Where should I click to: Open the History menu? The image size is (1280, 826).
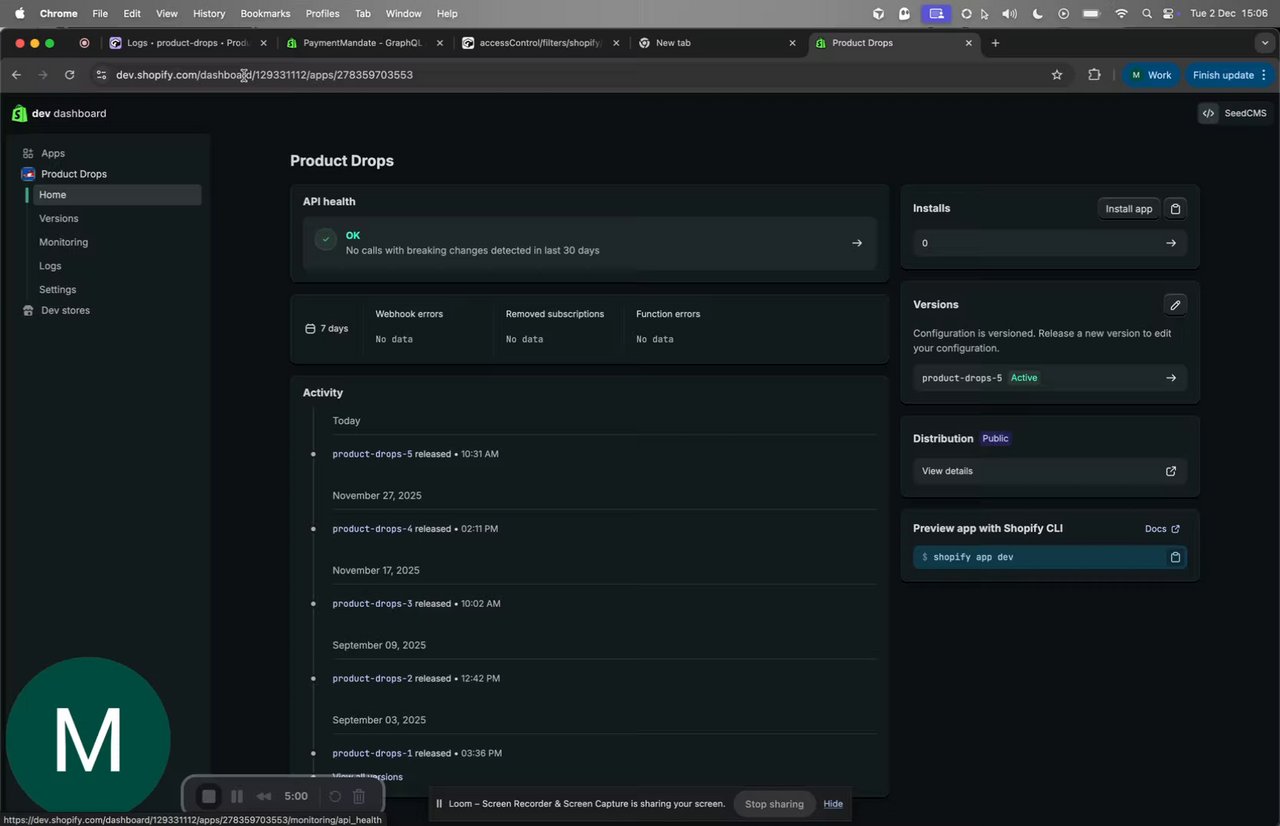coord(209,13)
